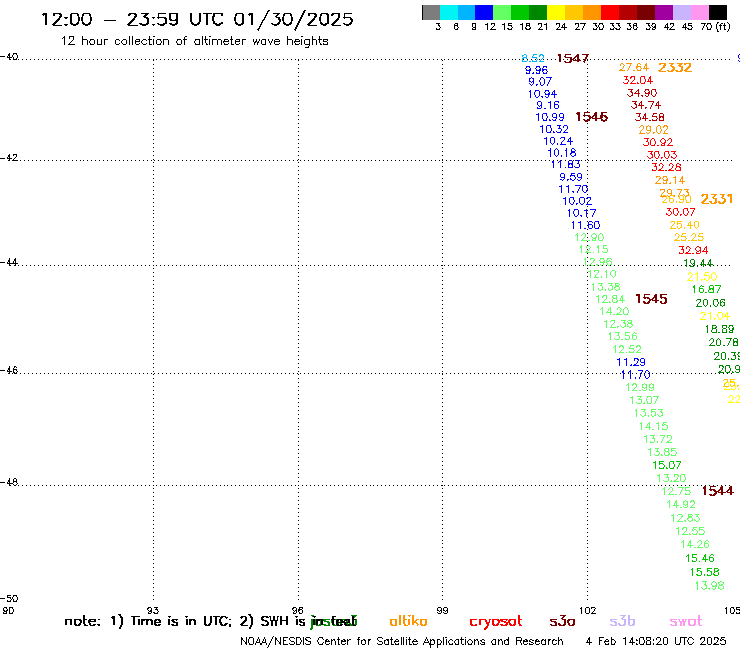740x650 pixels.
Task: Click the wave height value '15.58'
Action: 704,572
